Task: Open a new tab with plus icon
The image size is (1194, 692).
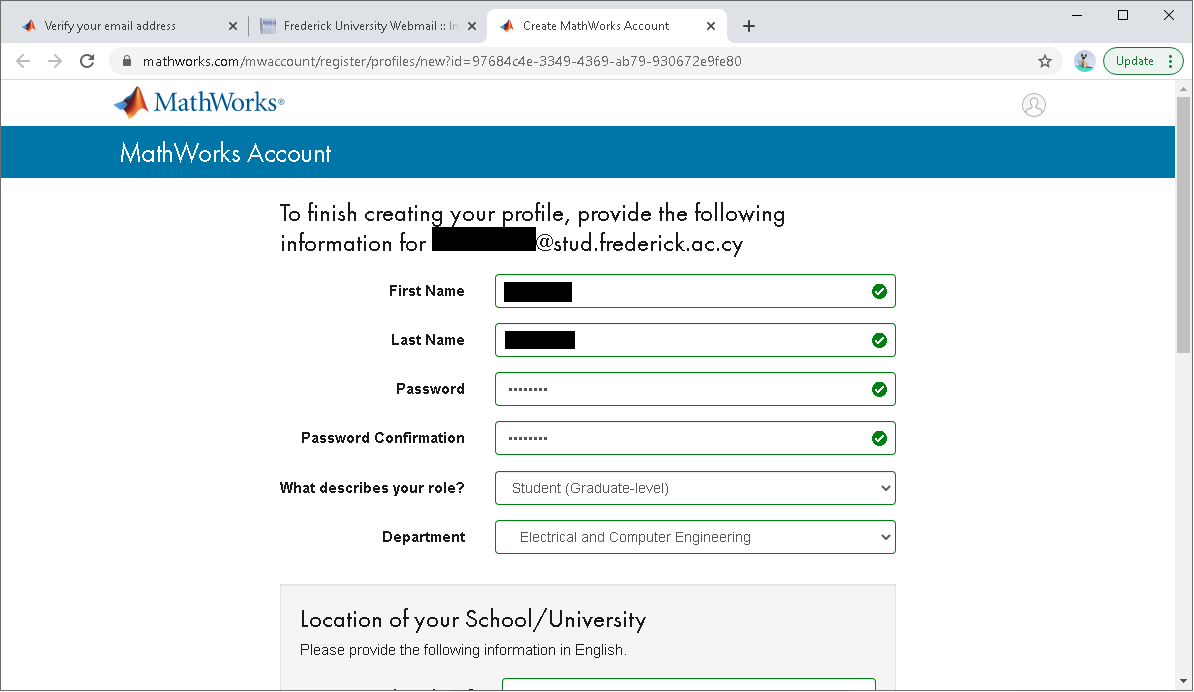Action: (x=749, y=26)
